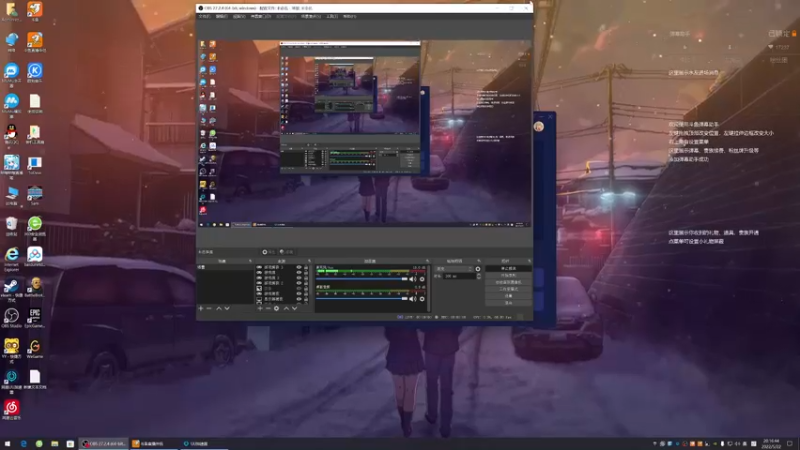
Task: Open source Properties button above docks
Action: (269, 252)
